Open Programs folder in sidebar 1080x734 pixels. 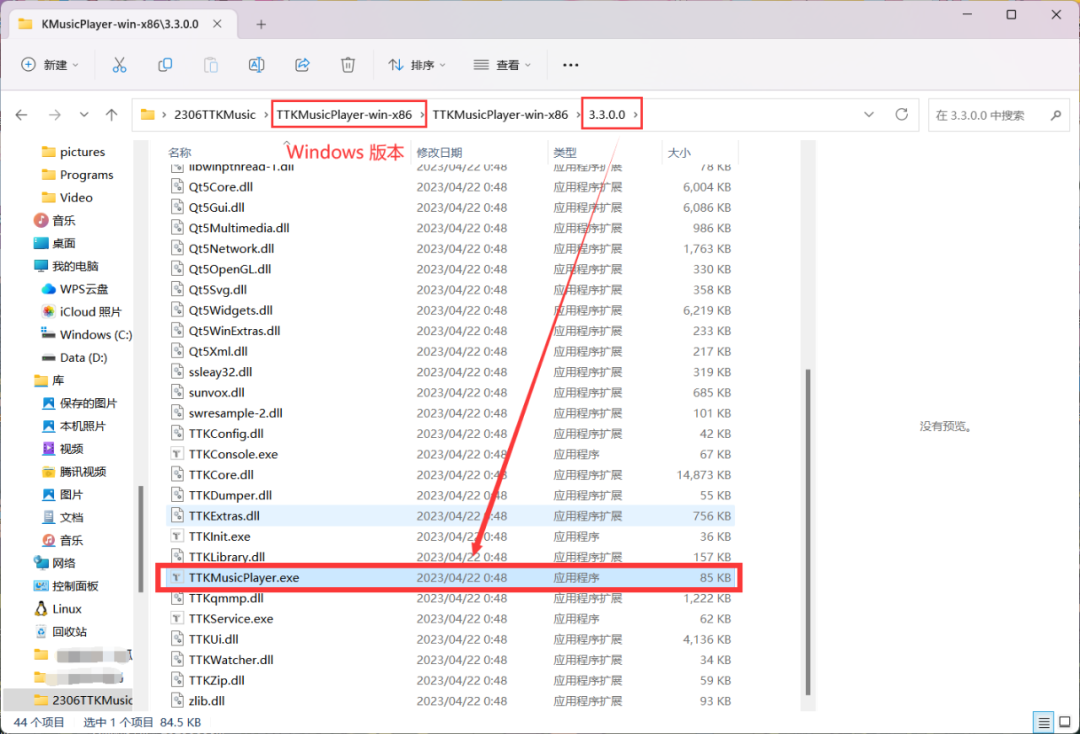point(77,175)
